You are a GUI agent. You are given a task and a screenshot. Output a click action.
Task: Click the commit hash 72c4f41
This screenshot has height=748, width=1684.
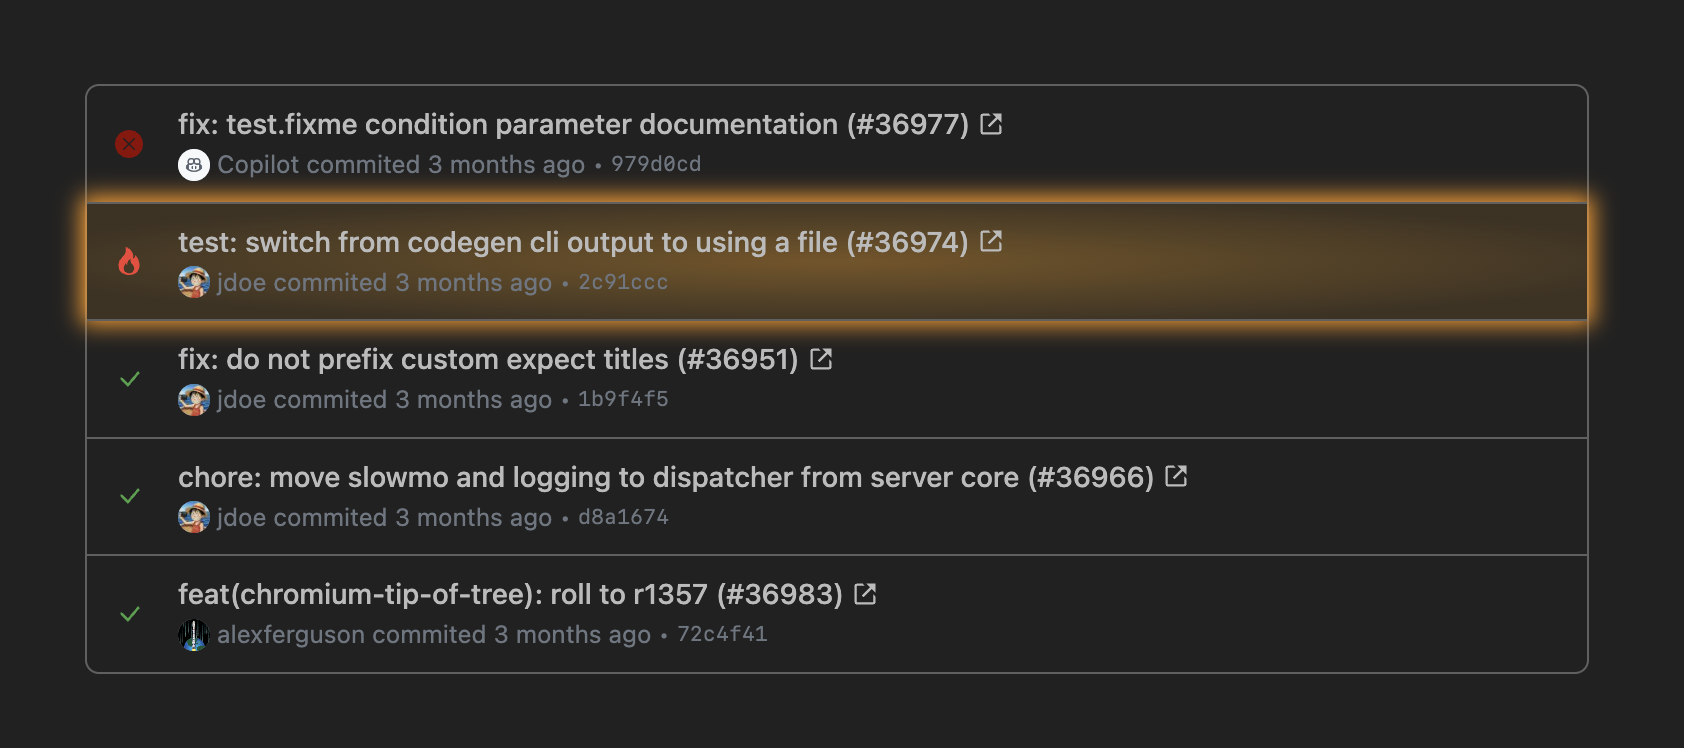pos(722,634)
